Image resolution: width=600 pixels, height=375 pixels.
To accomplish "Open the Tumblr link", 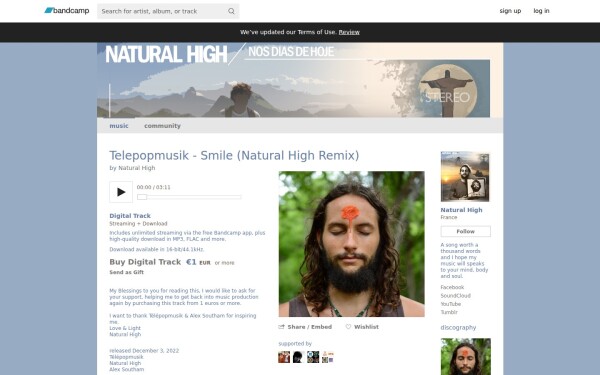I will tap(449, 312).
